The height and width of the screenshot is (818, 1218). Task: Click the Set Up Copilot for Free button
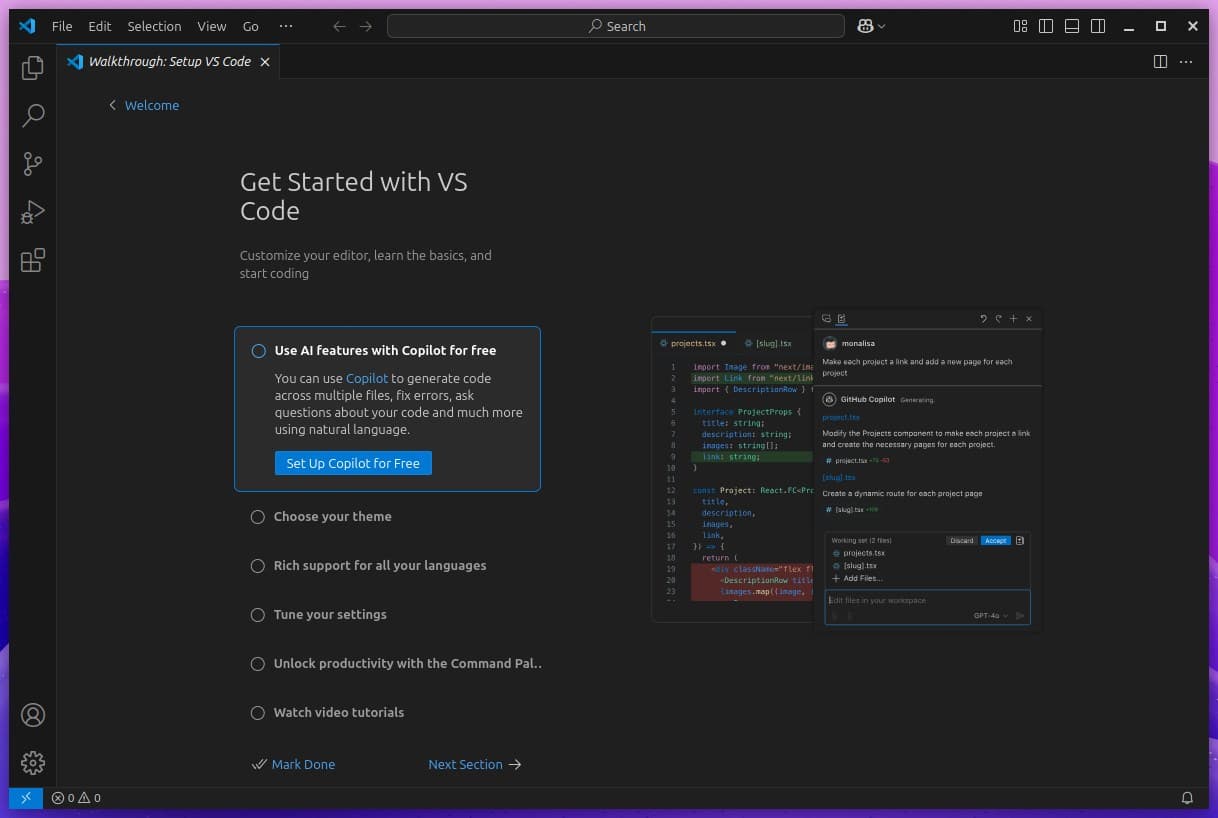point(353,463)
